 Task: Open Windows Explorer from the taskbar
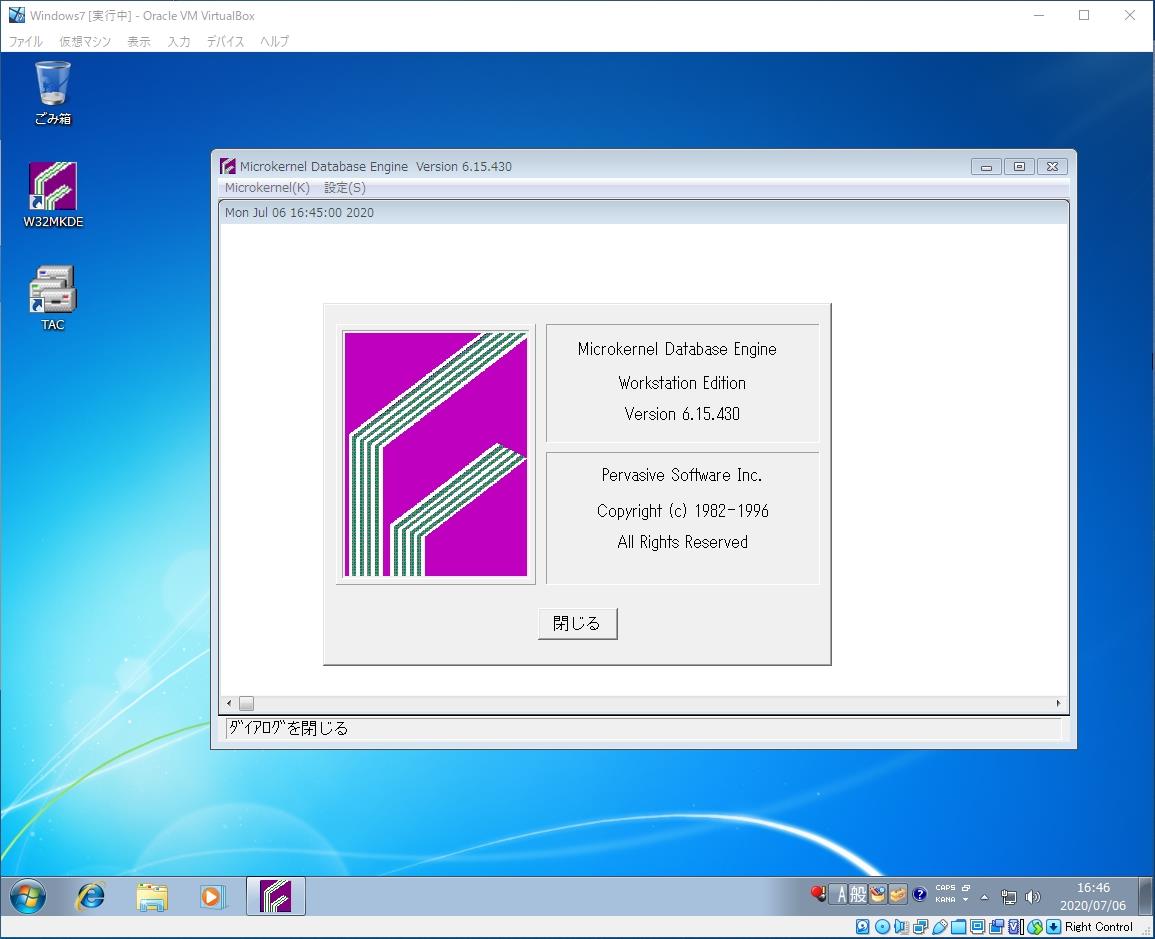click(x=152, y=896)
